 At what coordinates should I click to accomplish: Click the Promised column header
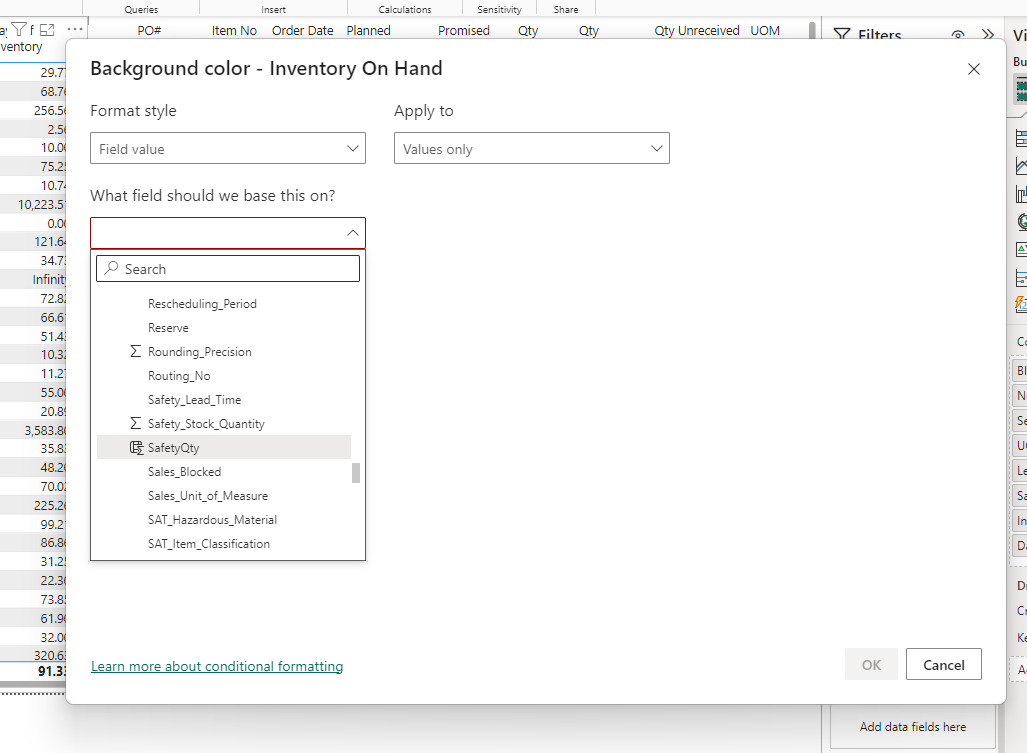coord(464,31)
